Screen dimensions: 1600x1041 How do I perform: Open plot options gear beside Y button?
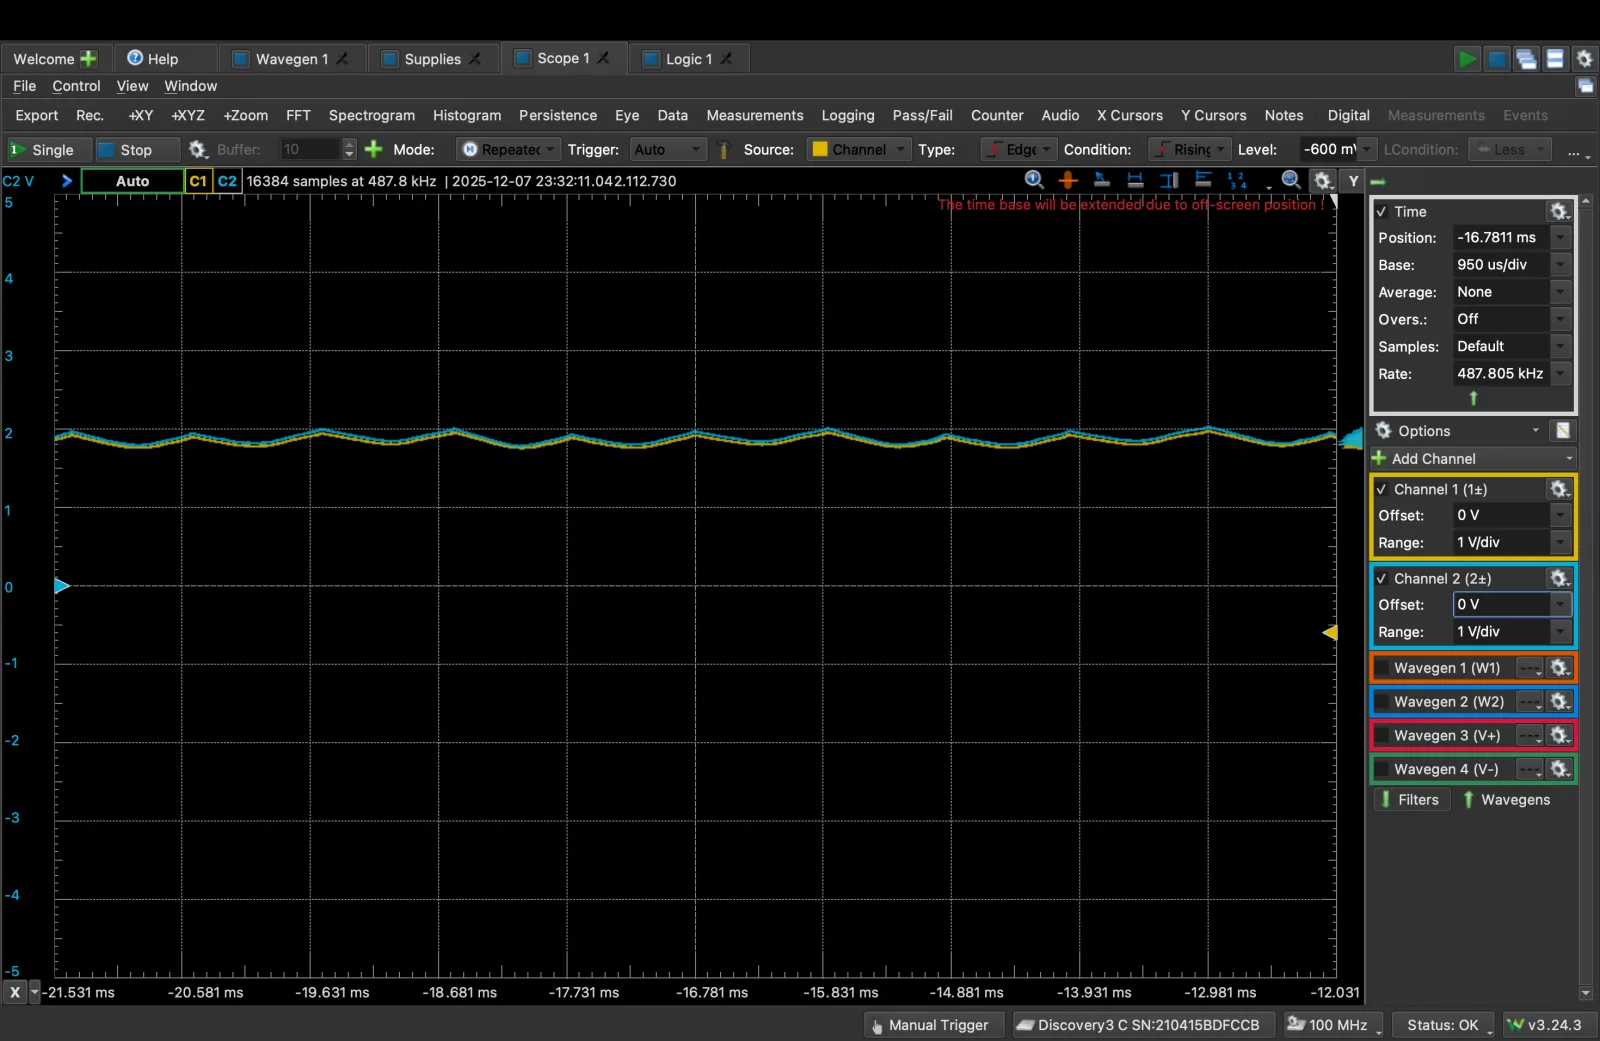[1323, 181]
